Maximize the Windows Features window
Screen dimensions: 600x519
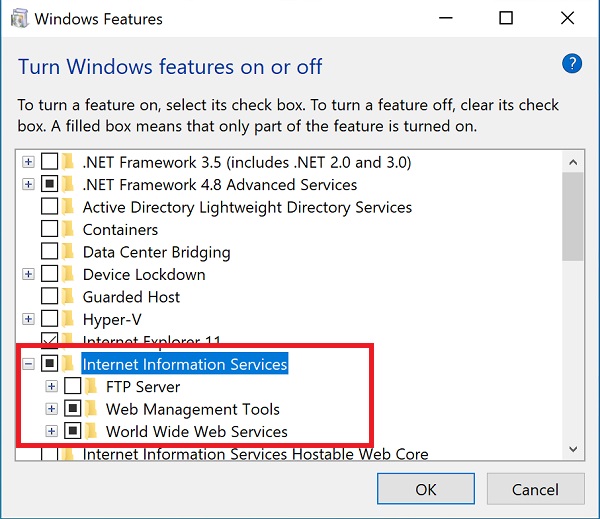point(506,18)
